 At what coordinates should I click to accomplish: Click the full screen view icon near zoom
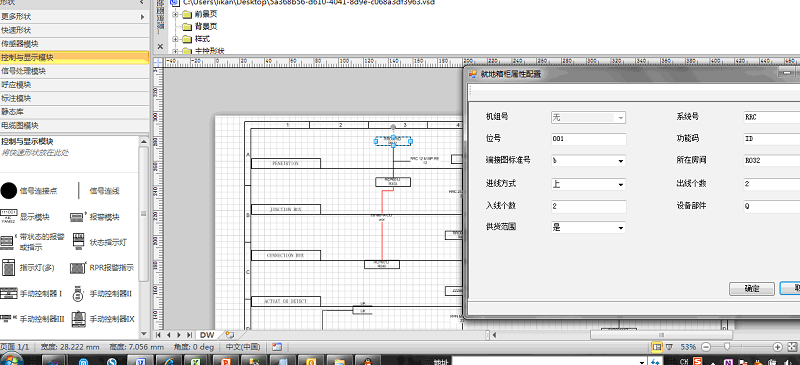(x=669, y=347)
